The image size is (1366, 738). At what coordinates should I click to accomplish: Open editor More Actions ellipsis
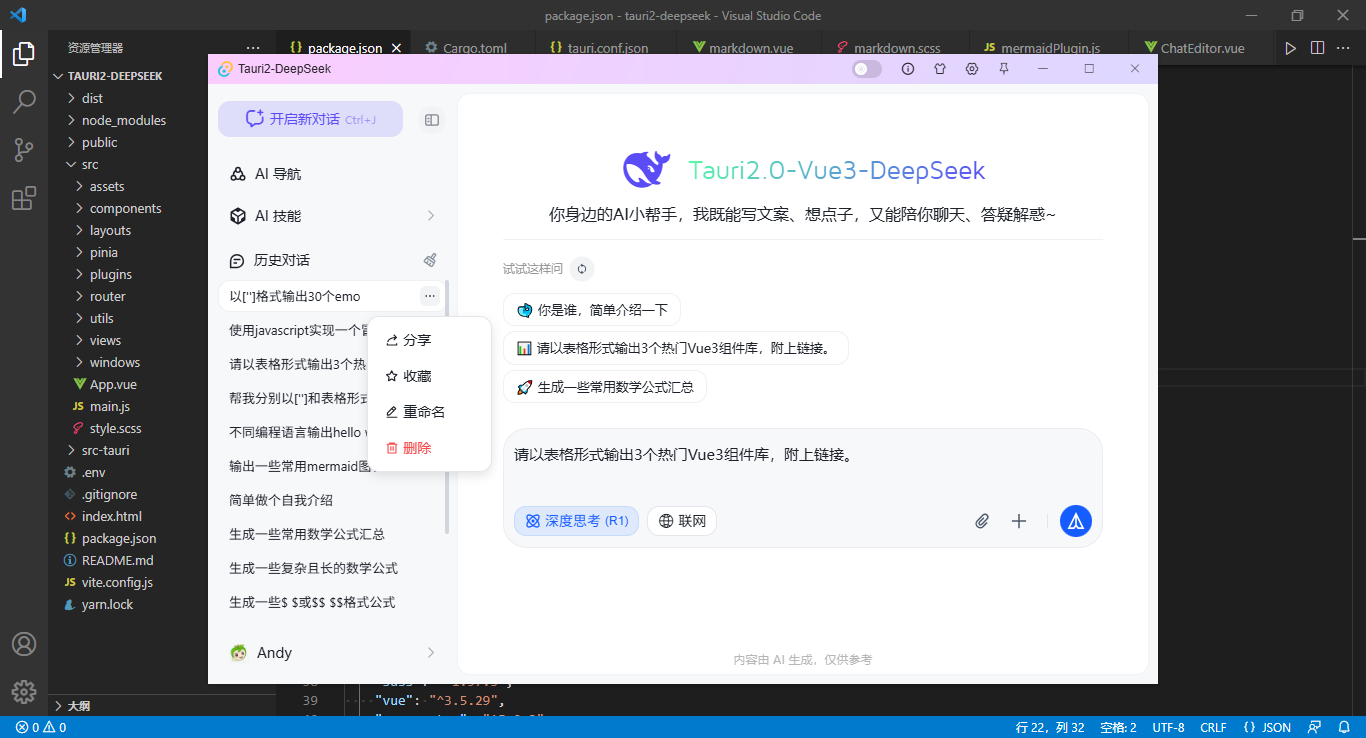click(x=1343, y=47)
